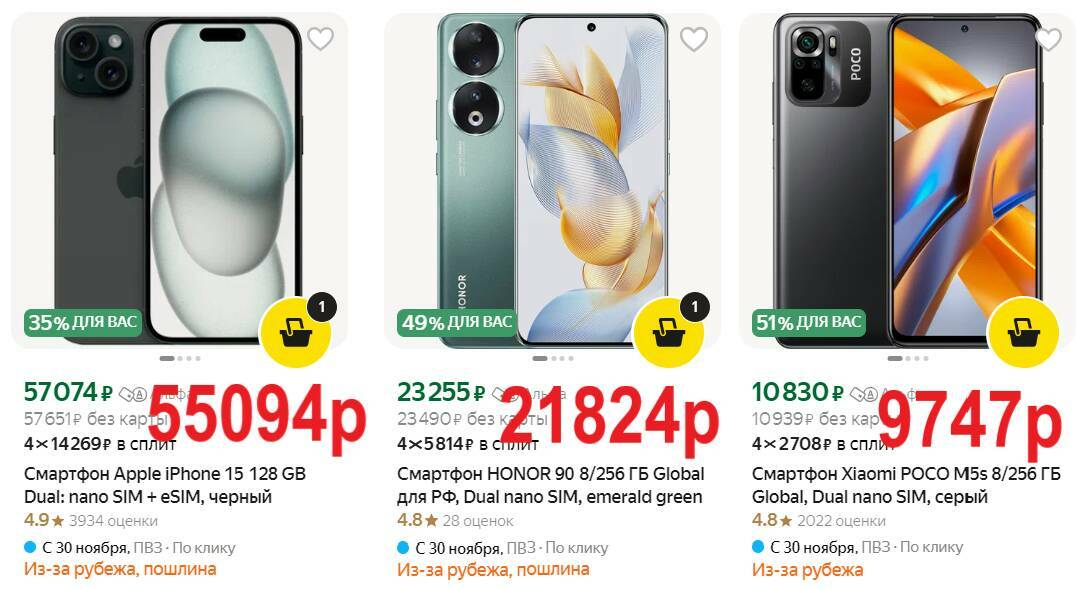Click the 51% ДЛЯ ВАС discount badge

click(x=809, y=322)
